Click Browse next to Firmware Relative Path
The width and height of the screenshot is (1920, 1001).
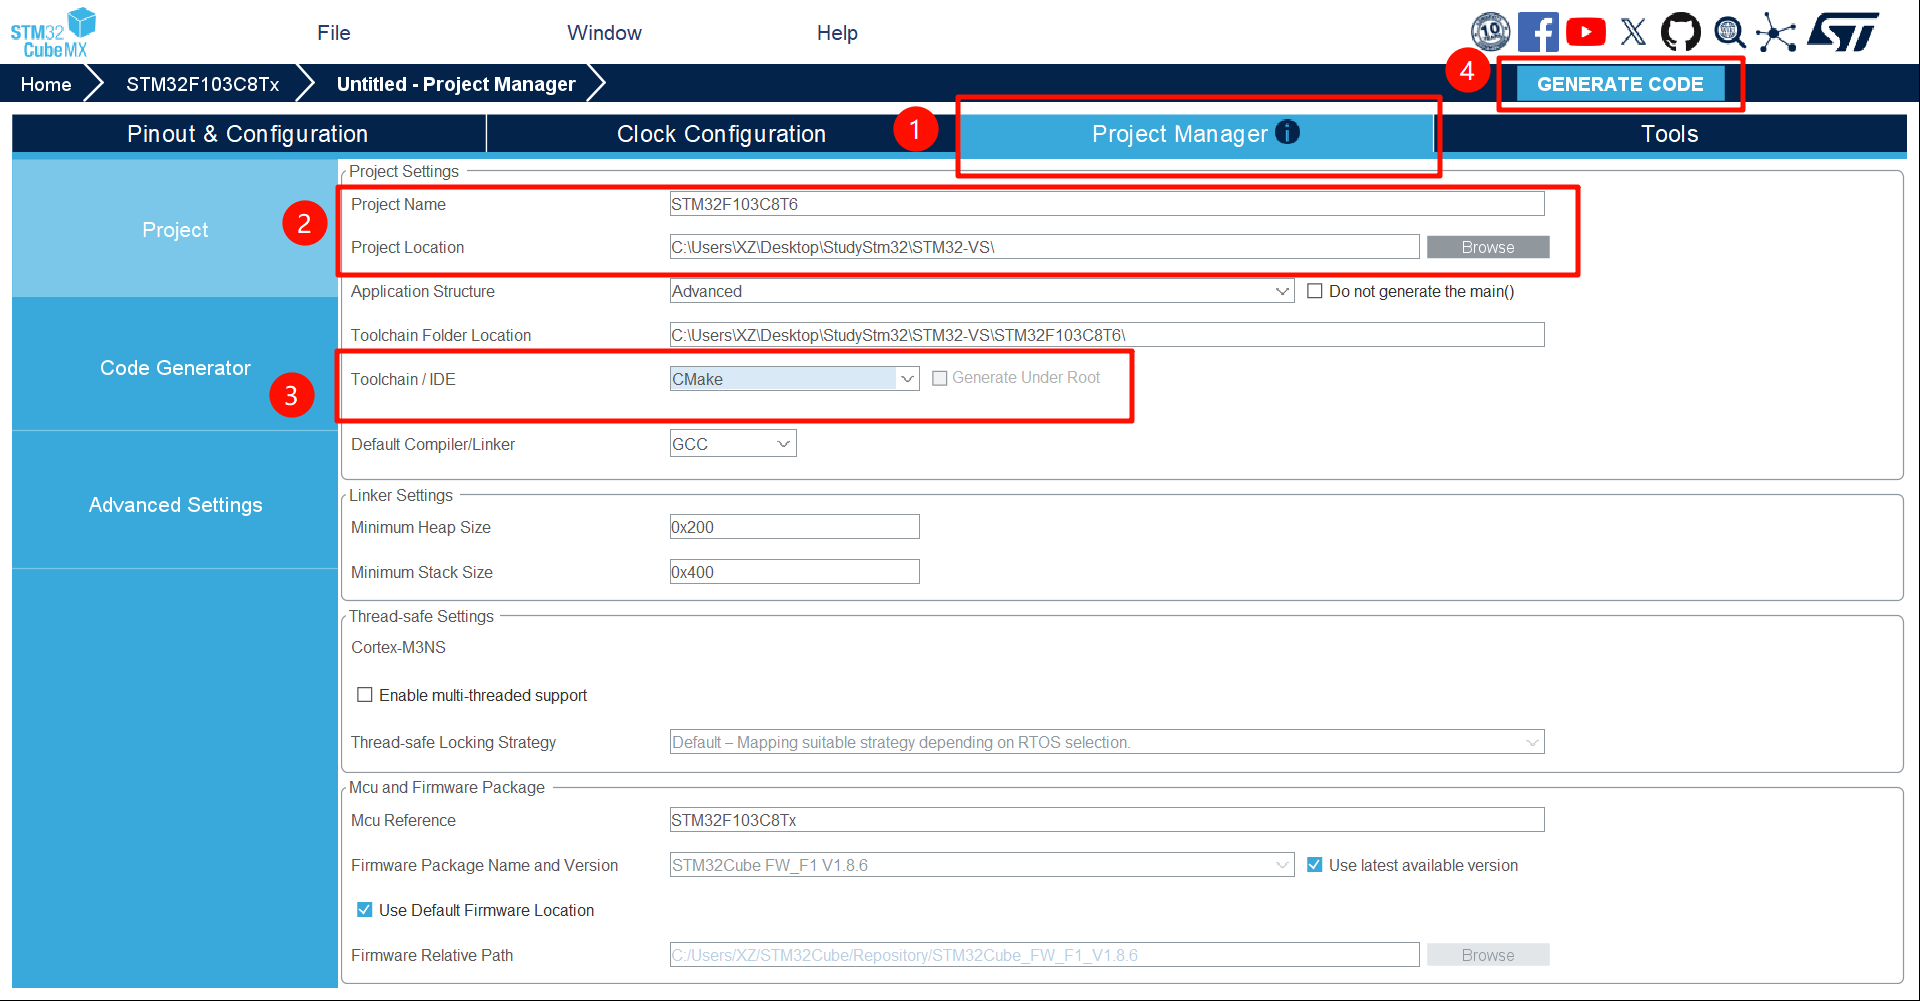click(x=1488, y=955)
